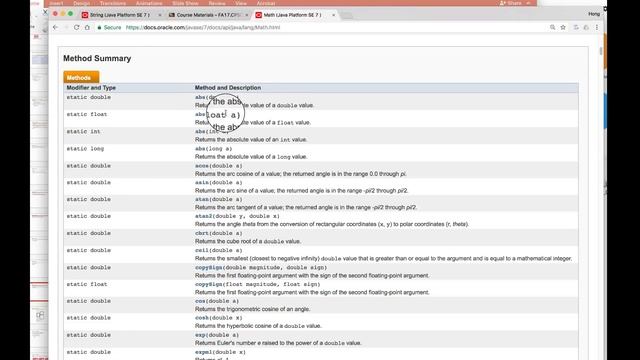Open the exp(double a) method link
Image resolution: width=640 pixels, height=360 pixels.
(200, 335)
